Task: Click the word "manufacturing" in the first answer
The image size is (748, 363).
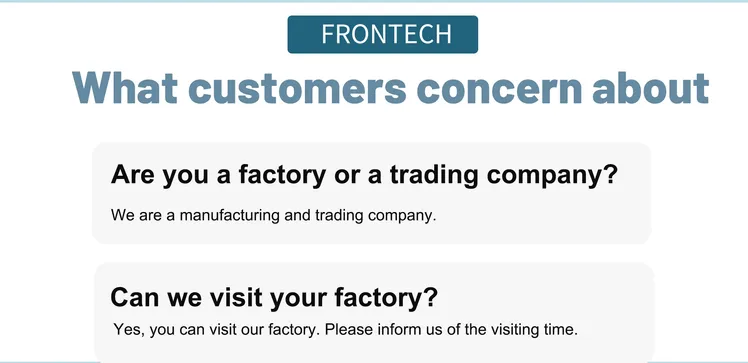Action: point(229,216)
